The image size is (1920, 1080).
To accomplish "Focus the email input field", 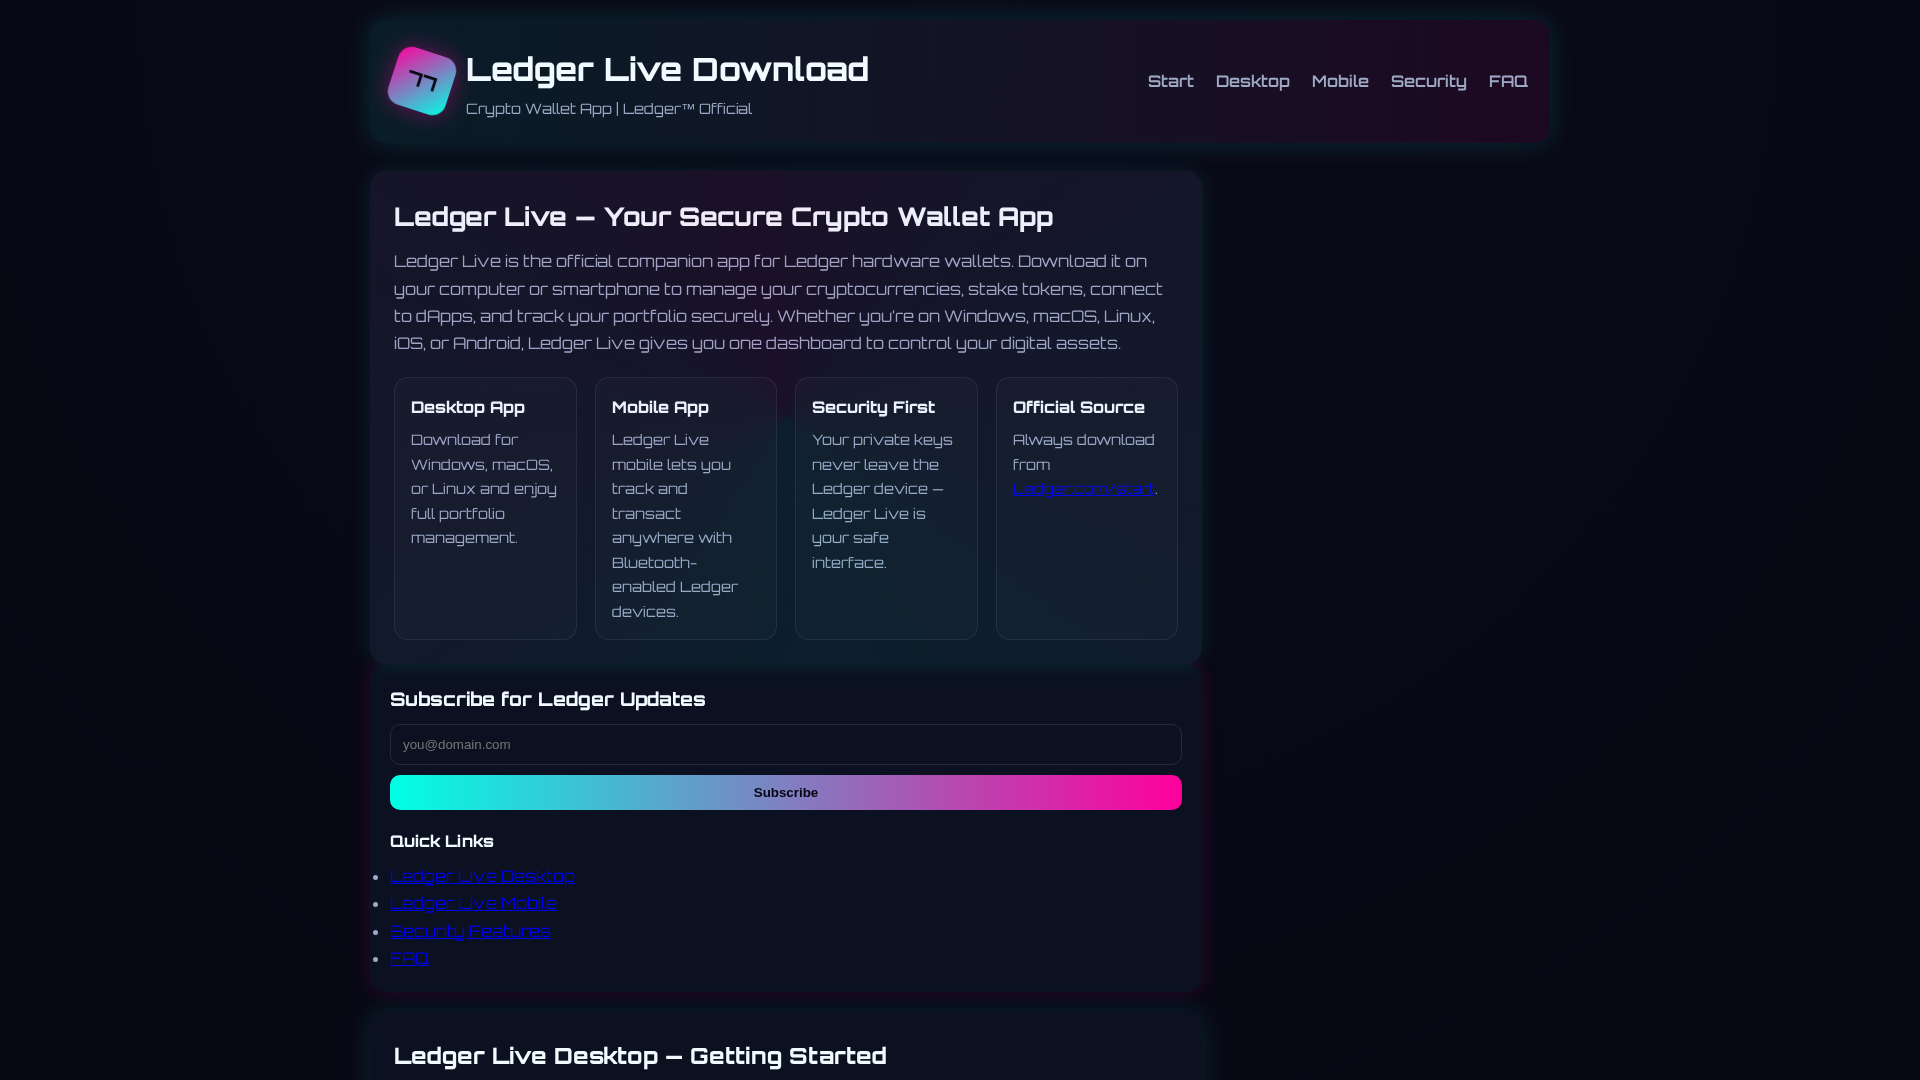I will pos(786,744).
